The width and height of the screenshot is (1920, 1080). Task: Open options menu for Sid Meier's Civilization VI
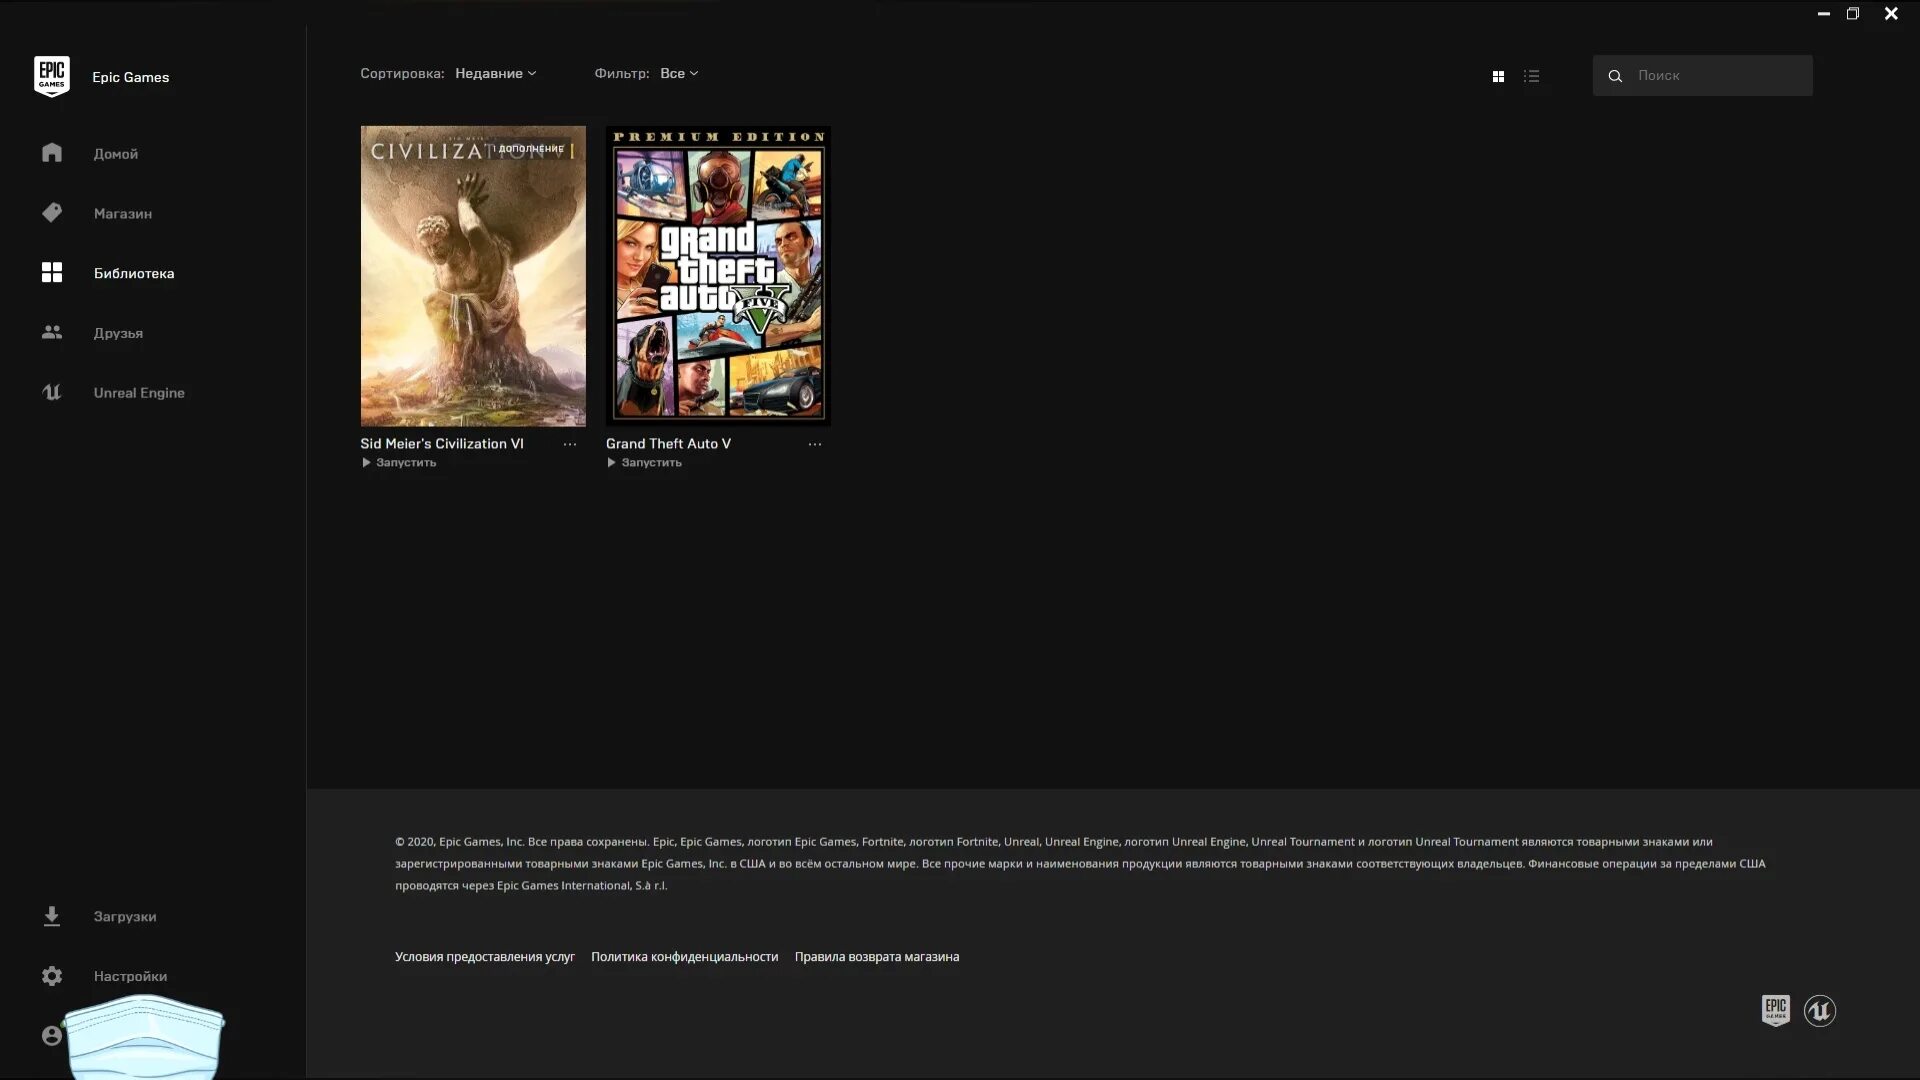coord(570,444)
